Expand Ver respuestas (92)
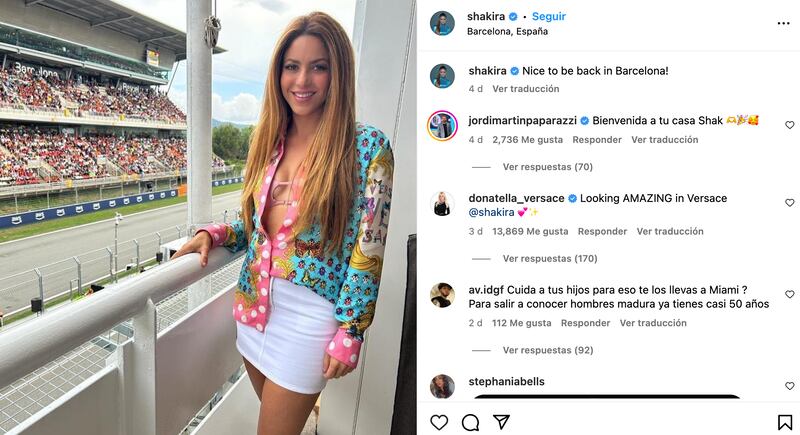 click(548, 350)
